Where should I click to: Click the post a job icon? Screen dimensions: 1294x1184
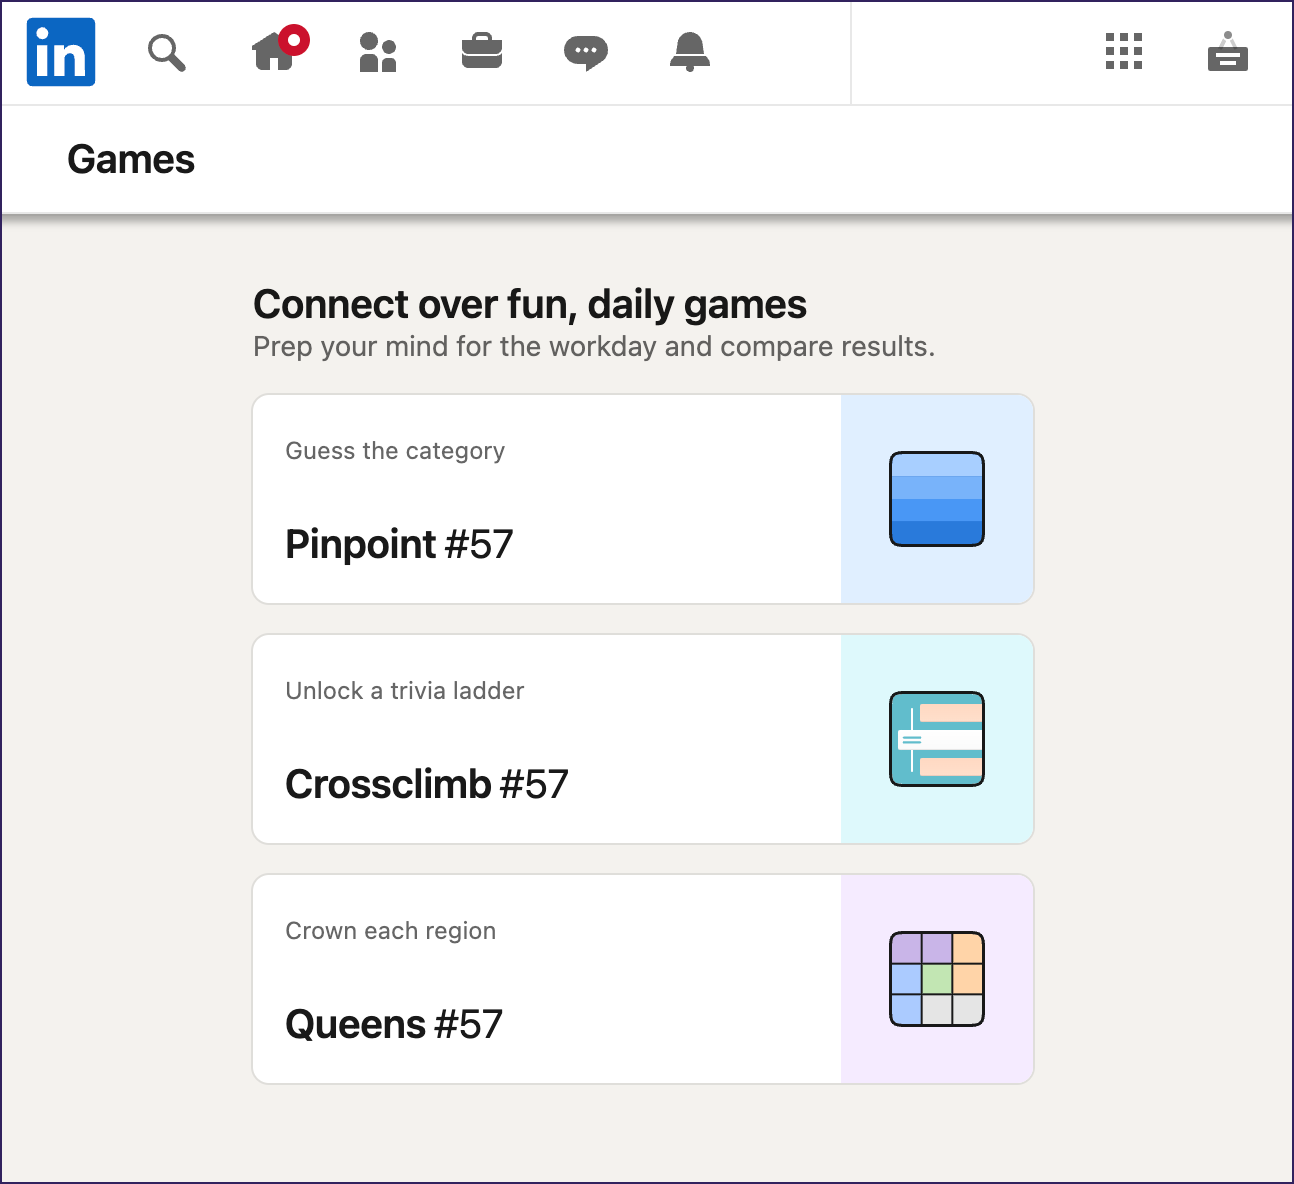1228,52
